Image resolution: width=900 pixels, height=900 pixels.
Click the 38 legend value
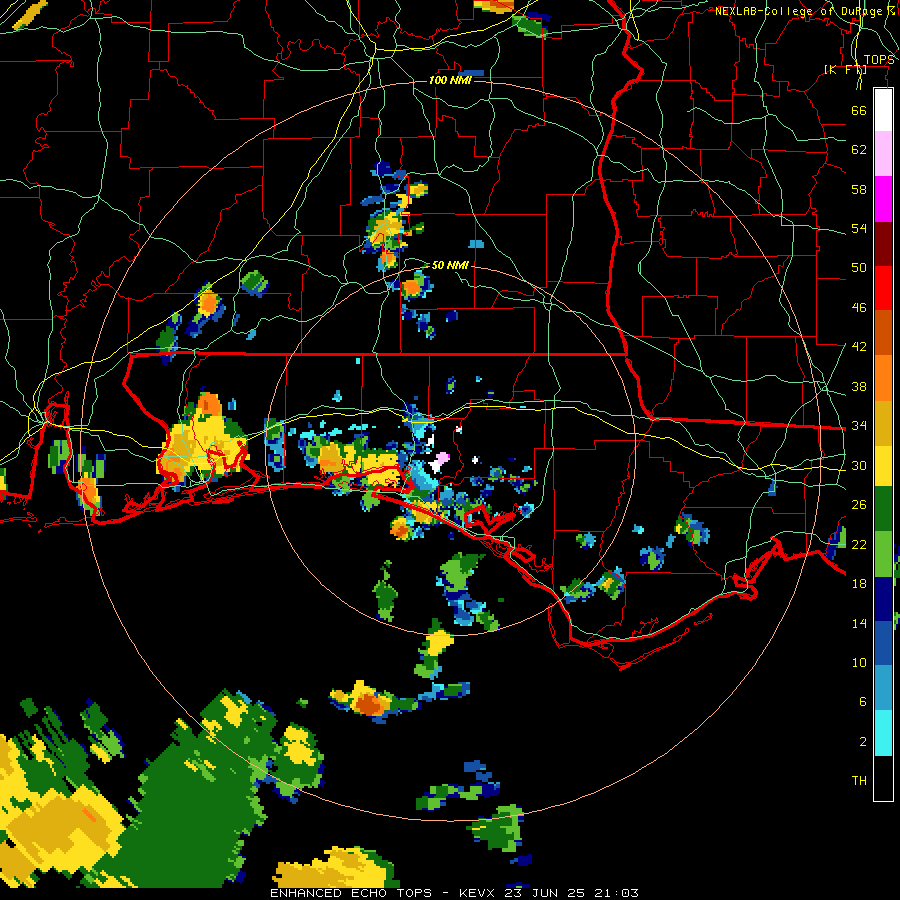(859, 386)
